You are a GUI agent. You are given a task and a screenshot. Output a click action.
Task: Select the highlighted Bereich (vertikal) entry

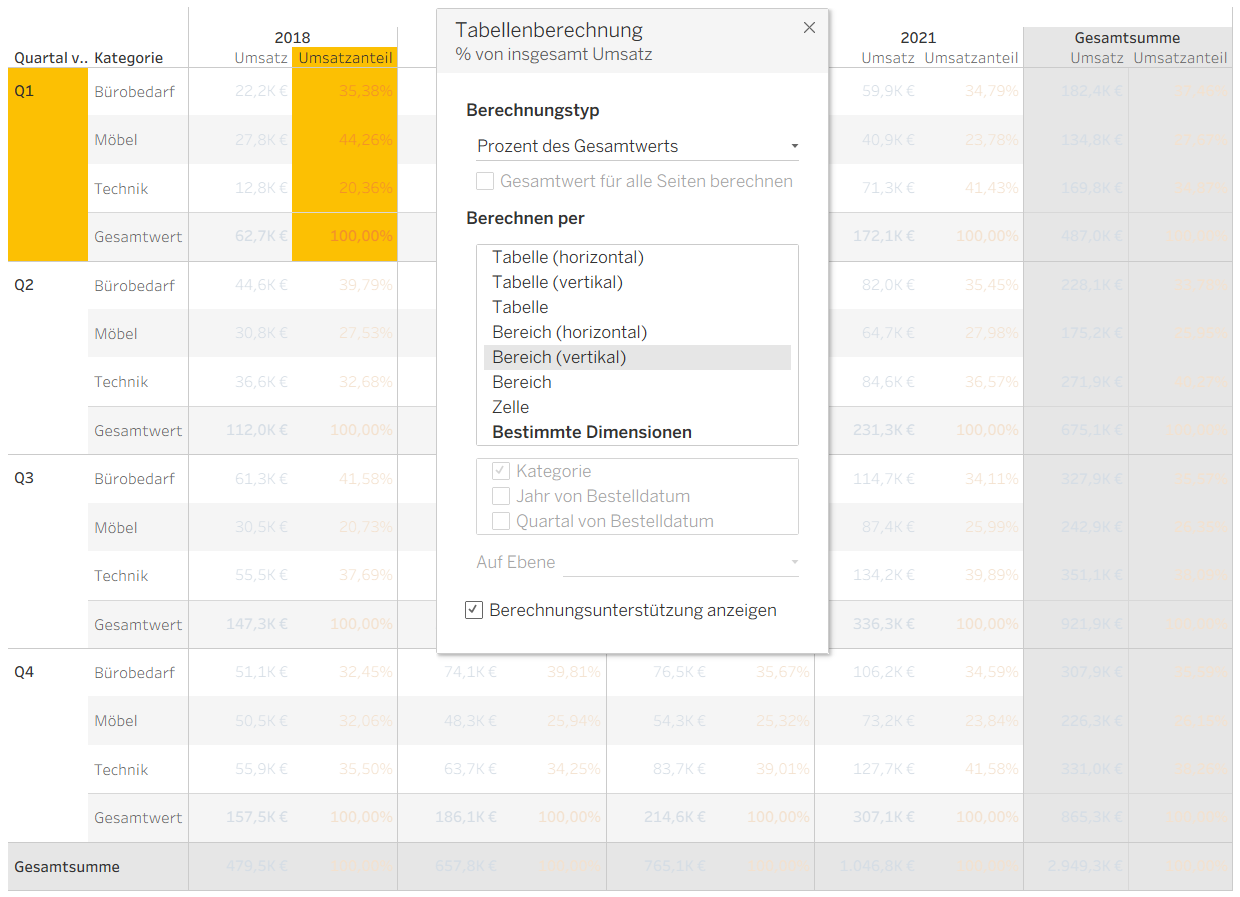pyautogui.click(x=559, y=357)
